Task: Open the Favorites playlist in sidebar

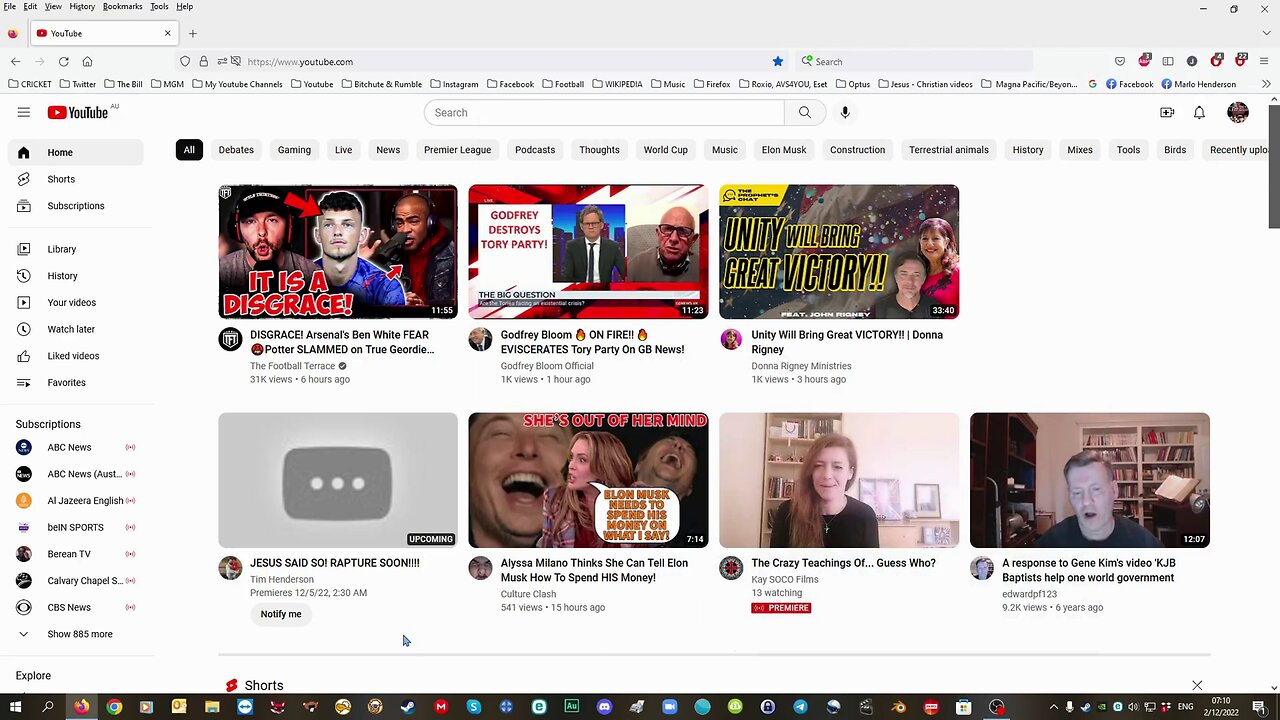Action: click(76, 383)
